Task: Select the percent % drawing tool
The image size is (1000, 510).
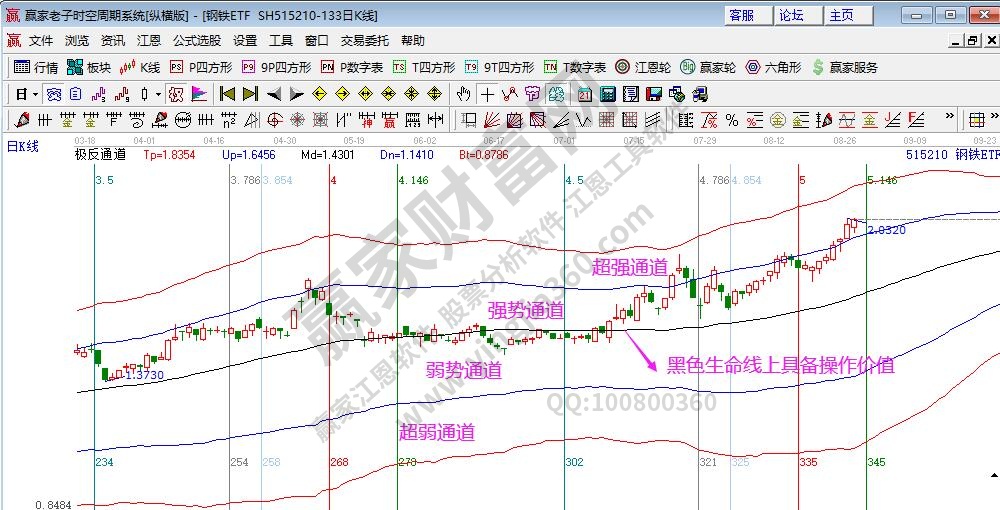Action: coord(731,120)
